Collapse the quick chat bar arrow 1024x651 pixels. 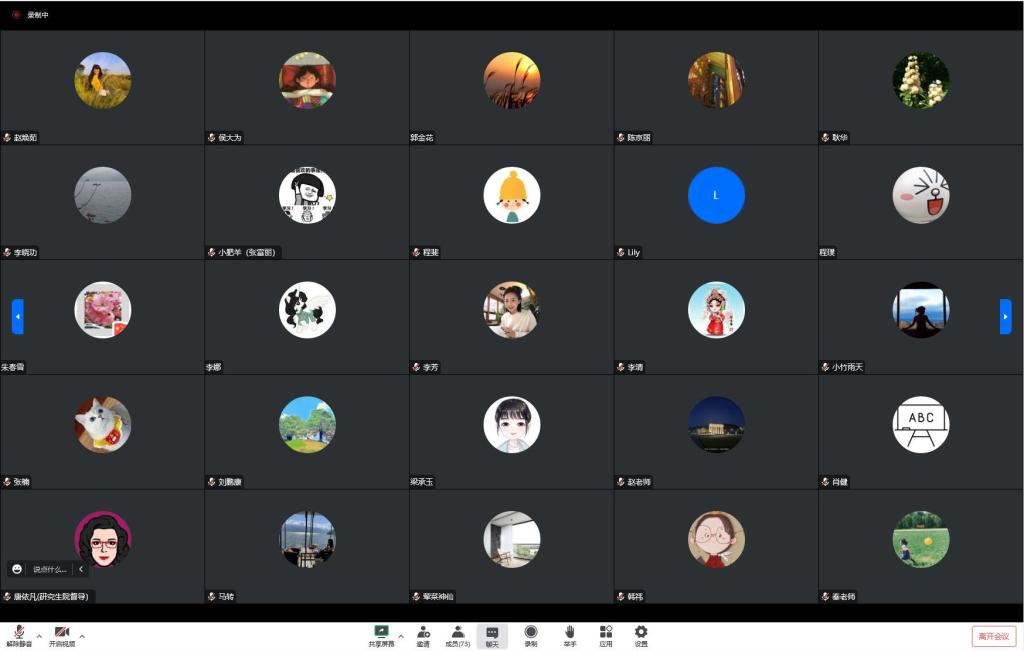coord(81,569)
